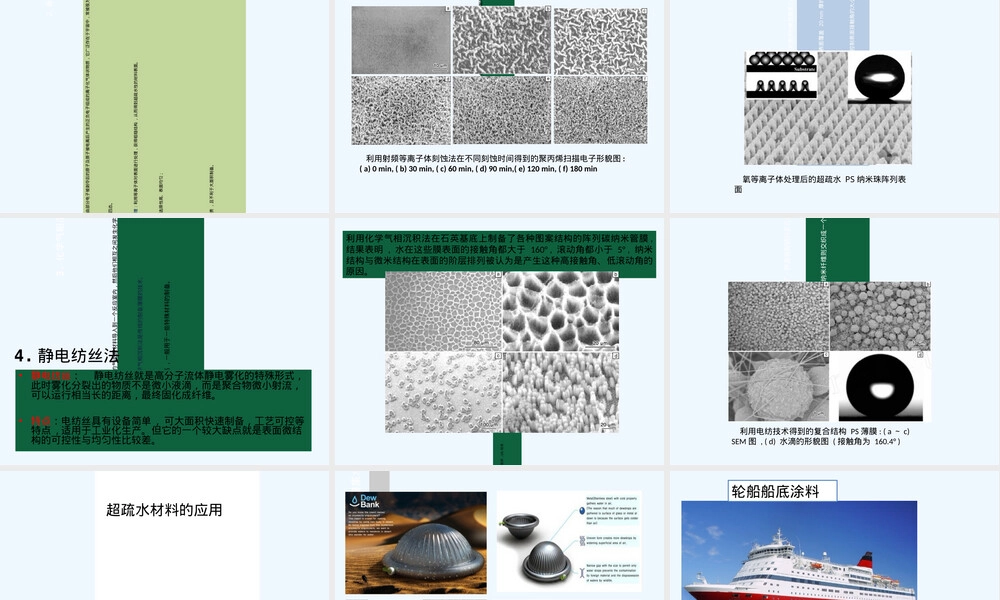Click the caption '利用电纺技术得到的复合结构 PS 薄膜'

(820, 436)
